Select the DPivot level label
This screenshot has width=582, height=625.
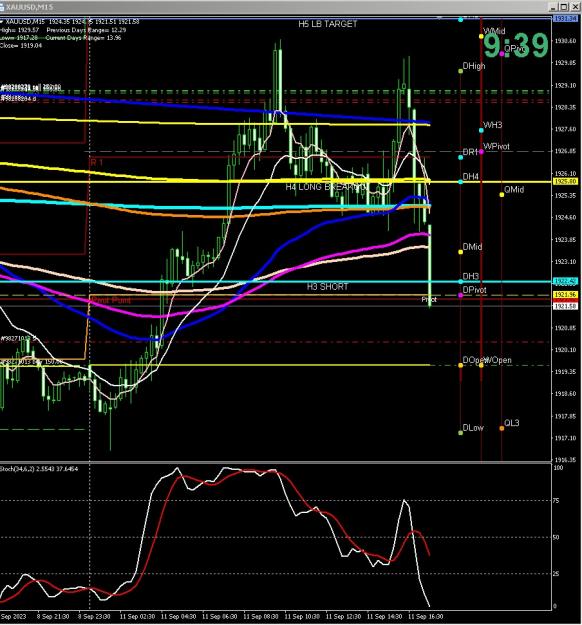[474, 290]
